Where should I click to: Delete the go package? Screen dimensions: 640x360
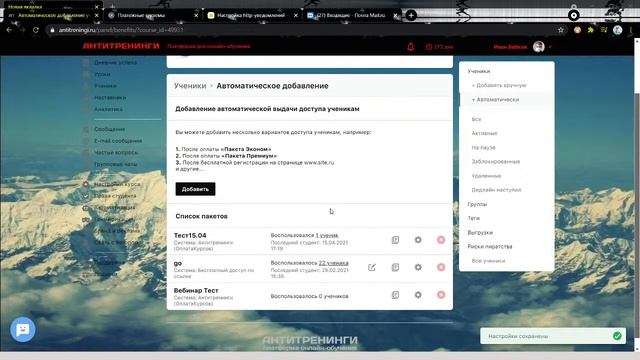(x=441, y=267)
